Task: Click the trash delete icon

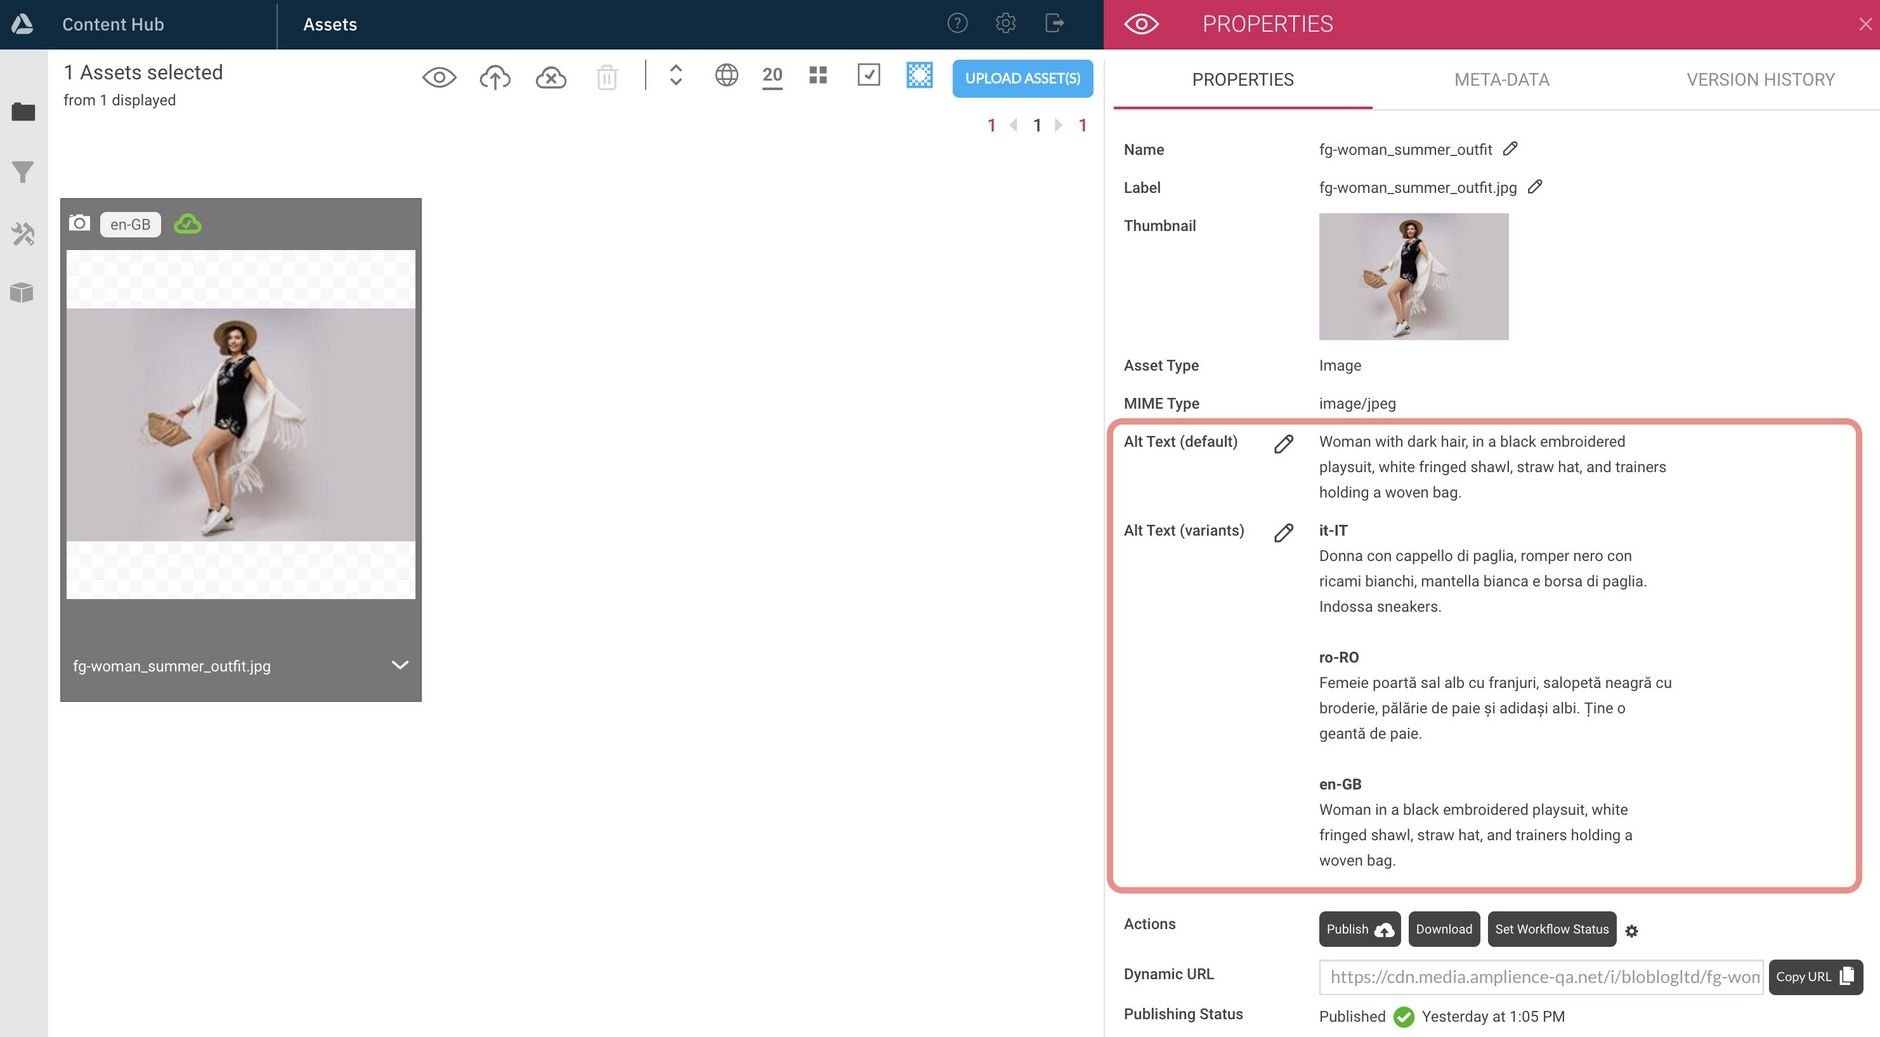Action: [x=607, y=77]
